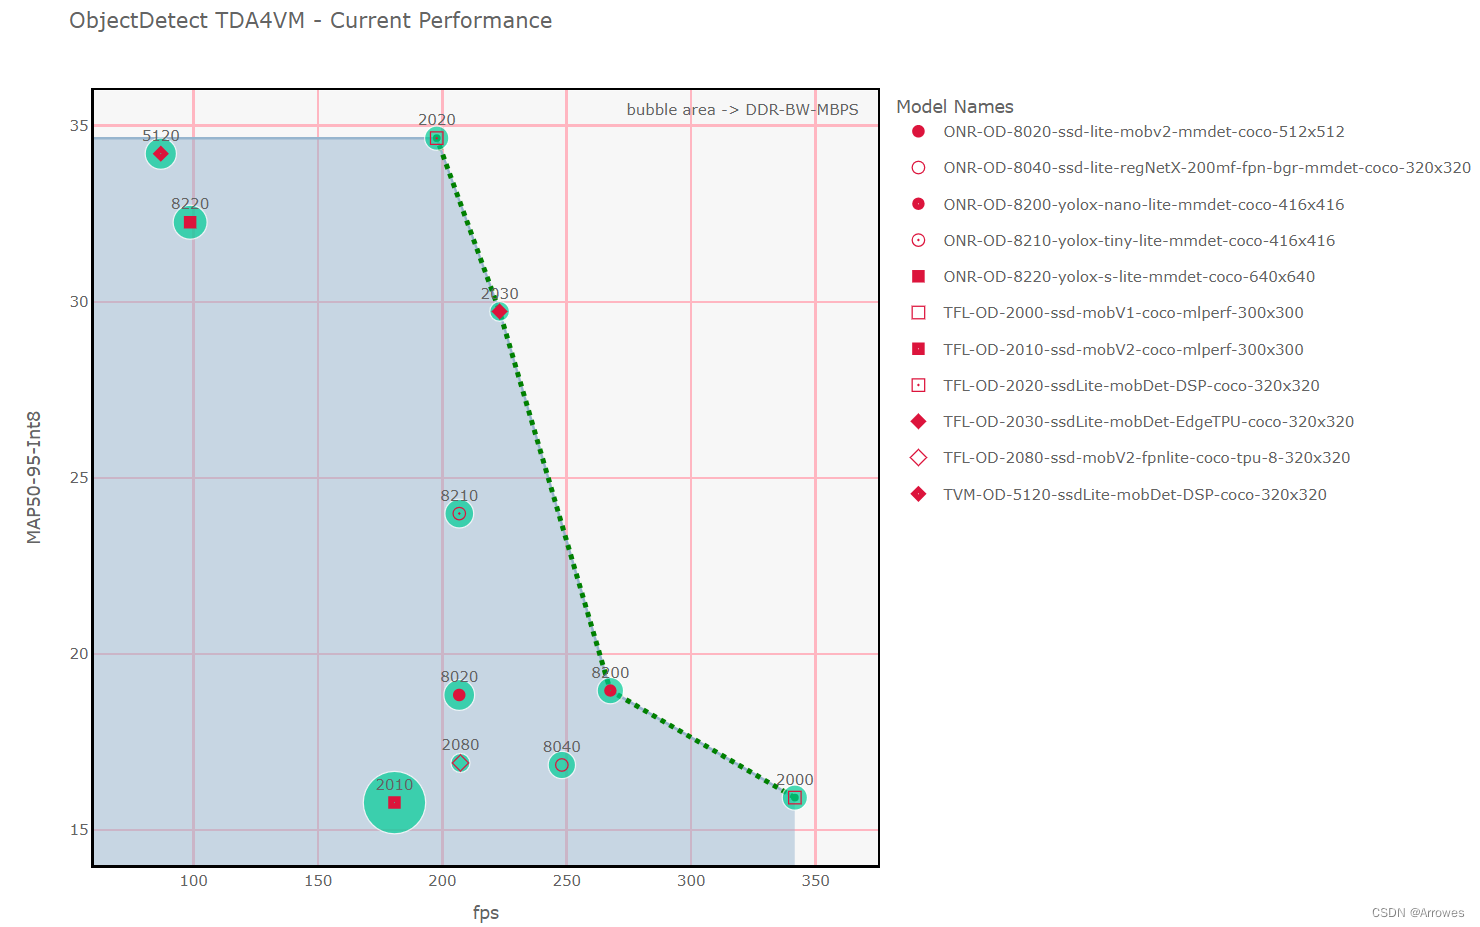The width and height of the screenshot is (1480, 927).
Task: Toggle ONR-OD-8210-yolox-tiny-lite legend entry text
Action: (x=1139, y=240)
